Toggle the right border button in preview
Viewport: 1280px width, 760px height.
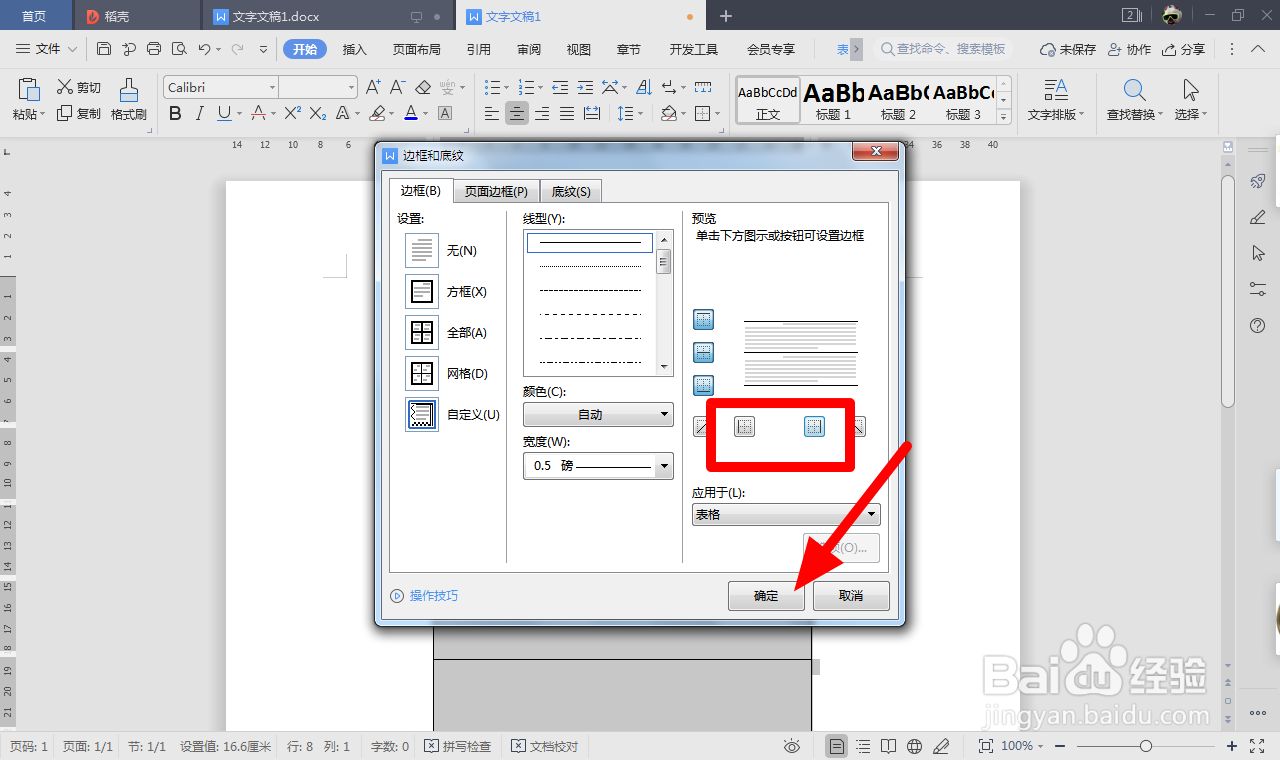[x=814, y=427]
